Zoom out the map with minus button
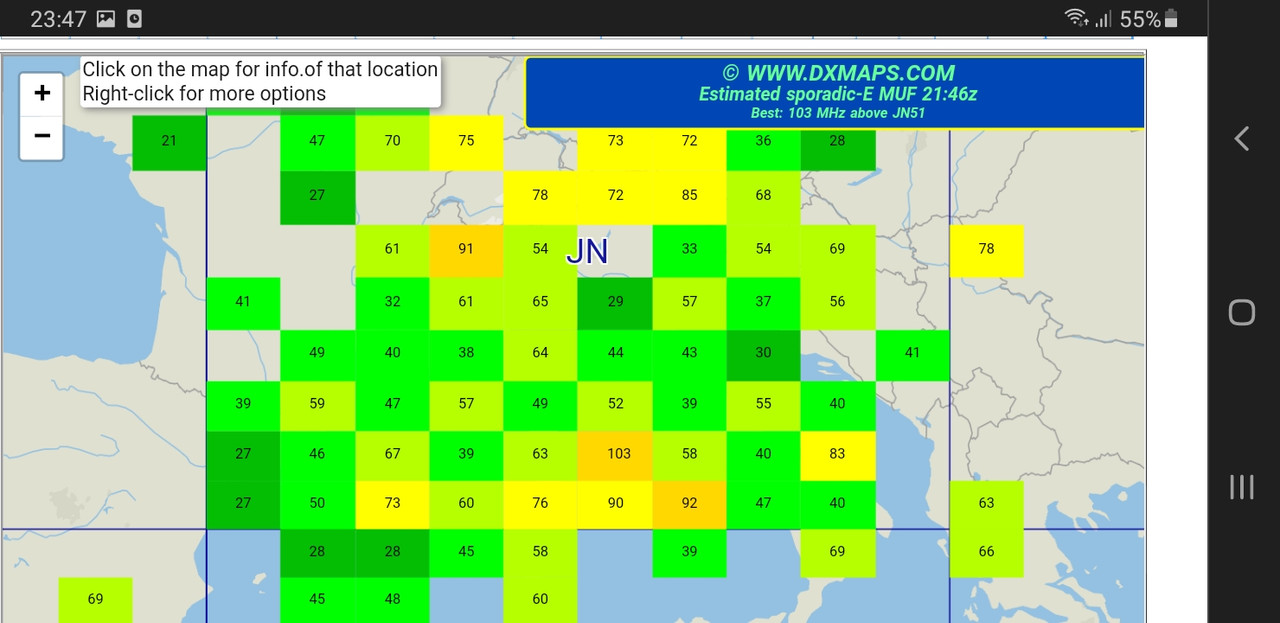Image resolution: width=1280 pixels, height=623 pixels. [x=42, y=136]
